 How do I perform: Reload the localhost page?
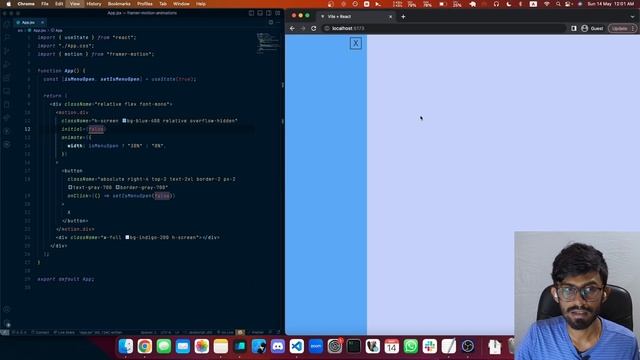coord(313,28)
